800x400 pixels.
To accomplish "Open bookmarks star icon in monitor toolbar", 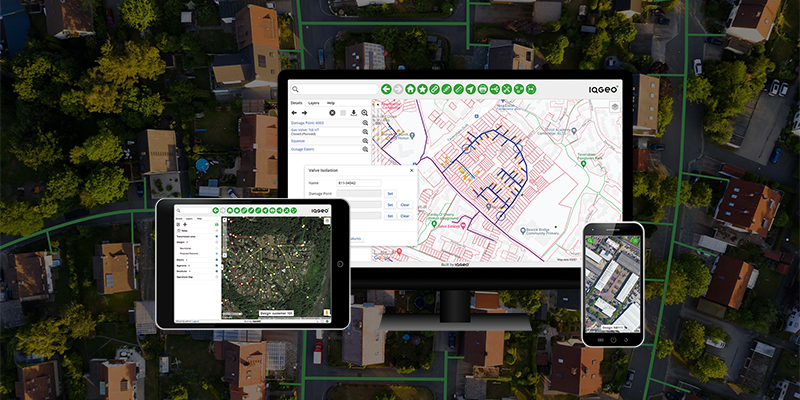I will pos(422,89).
